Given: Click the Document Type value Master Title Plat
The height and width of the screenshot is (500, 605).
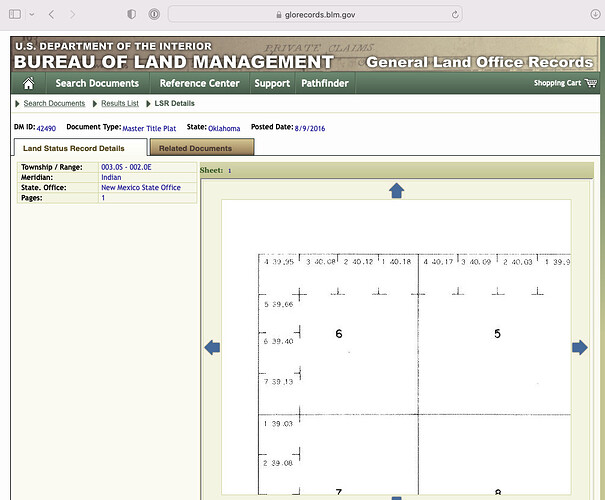Looking at the screenshot, I should pyautogui.click(x=149, y=128).
